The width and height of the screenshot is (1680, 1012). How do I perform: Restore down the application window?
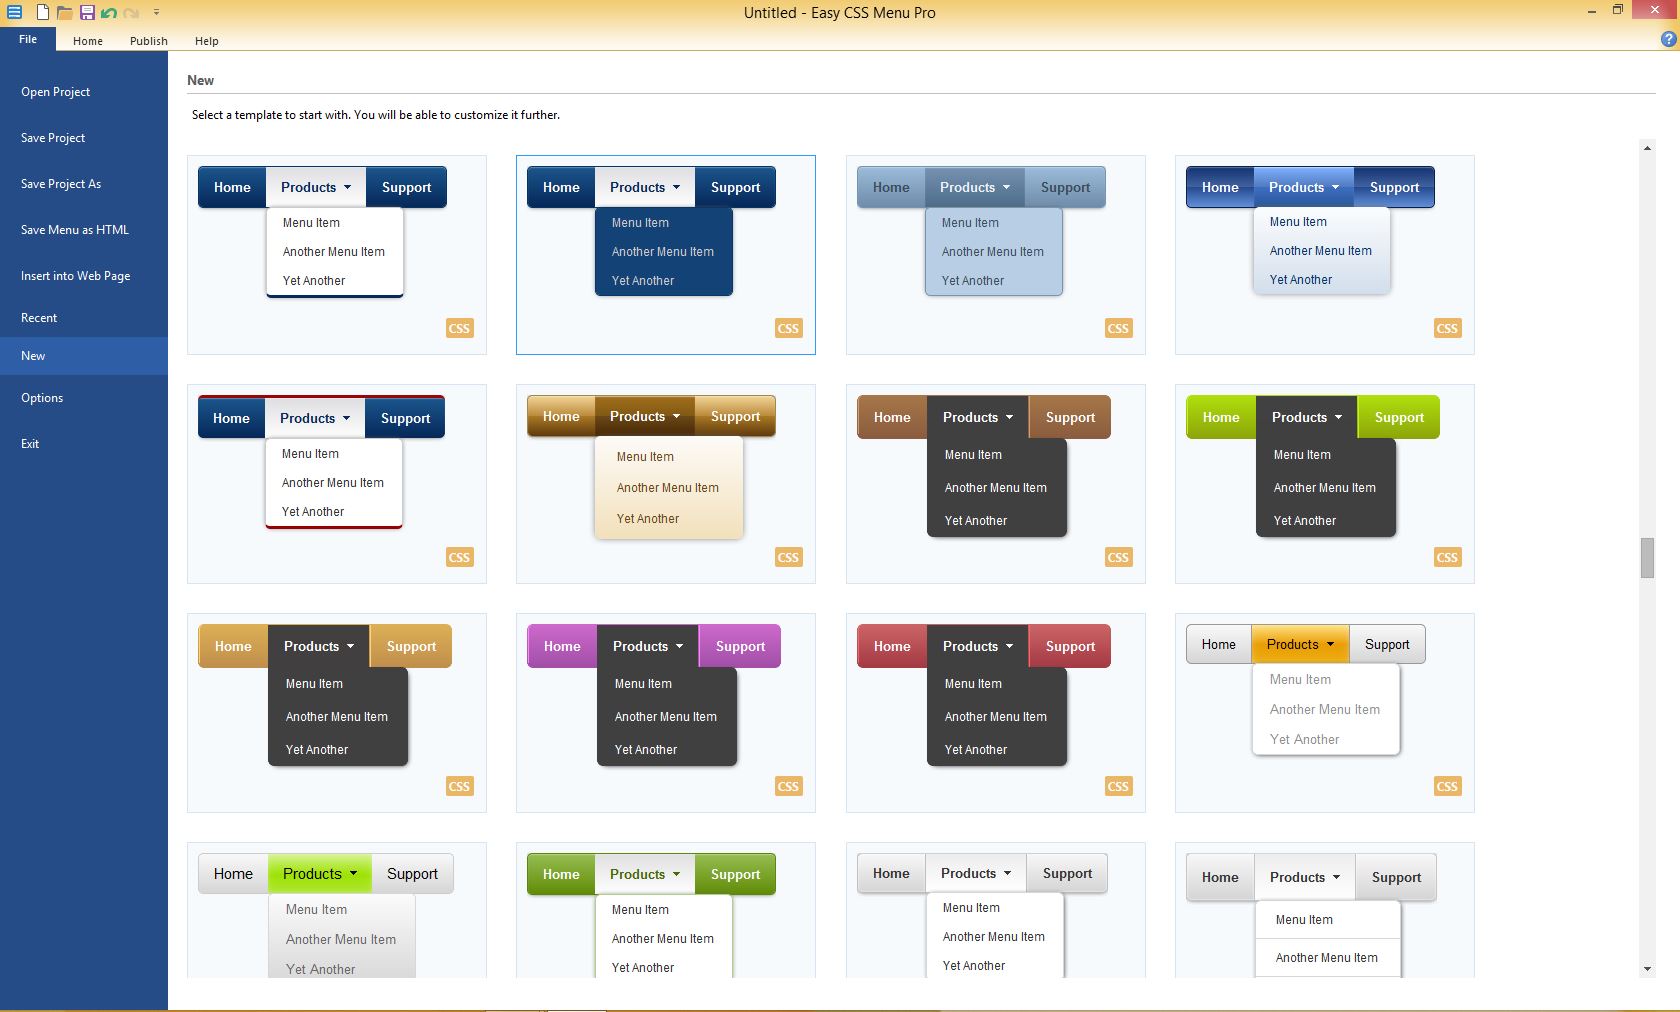[1618, 10]
